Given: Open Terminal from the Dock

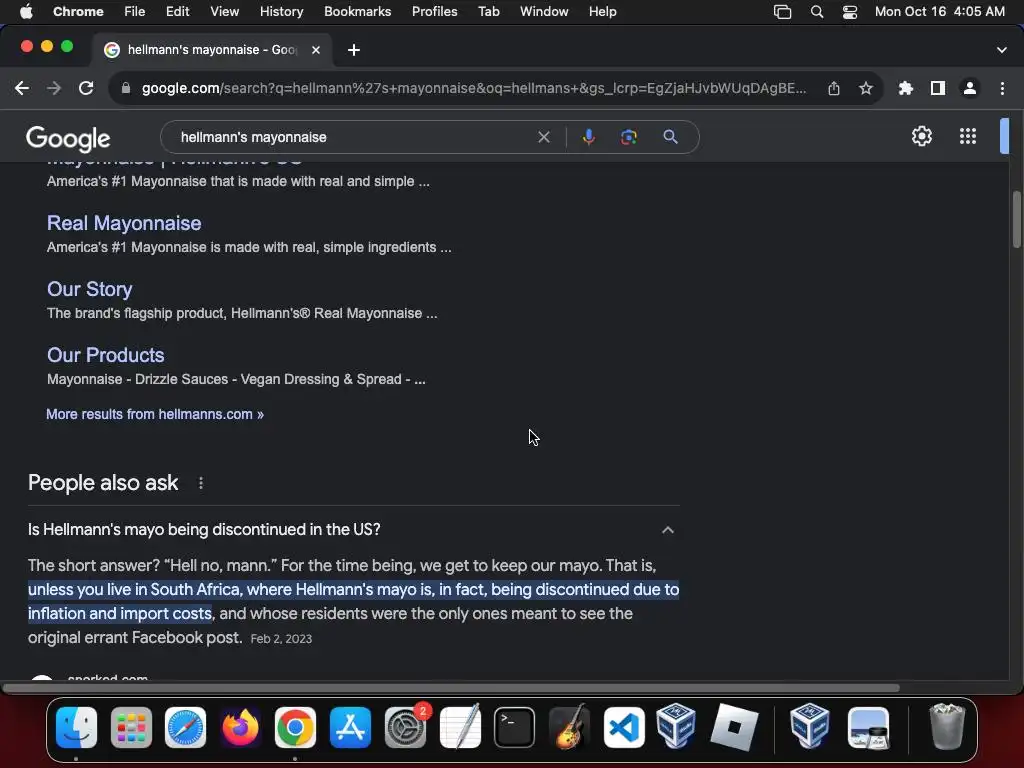Looking at the screenshot, I should click(514, 727).
